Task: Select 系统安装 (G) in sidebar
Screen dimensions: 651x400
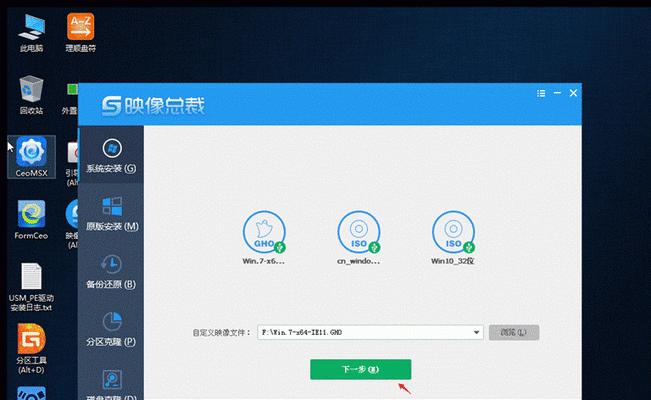Action: click(x=111, y=156)
